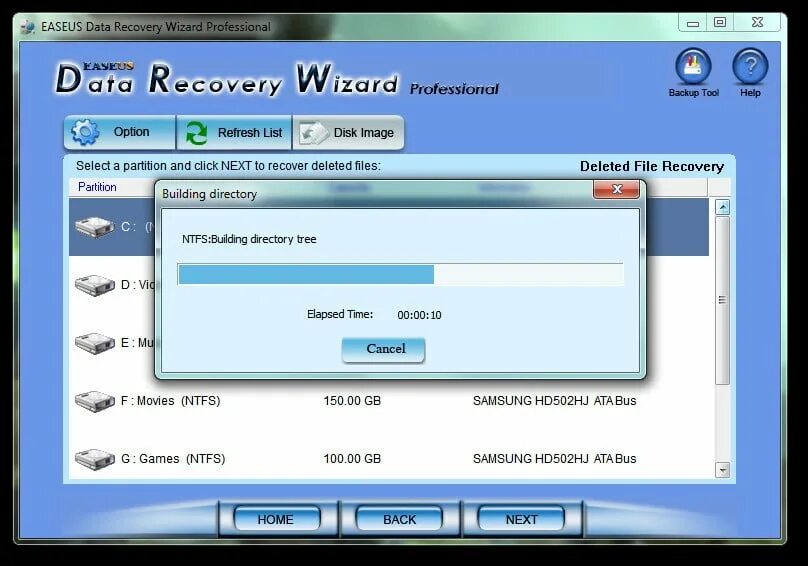Image resolution: width=808 pixels, height=566 pixels.
Task: Click the 150.00 GB capacity value
Action: pyautogui.click(x=352, y=401)
